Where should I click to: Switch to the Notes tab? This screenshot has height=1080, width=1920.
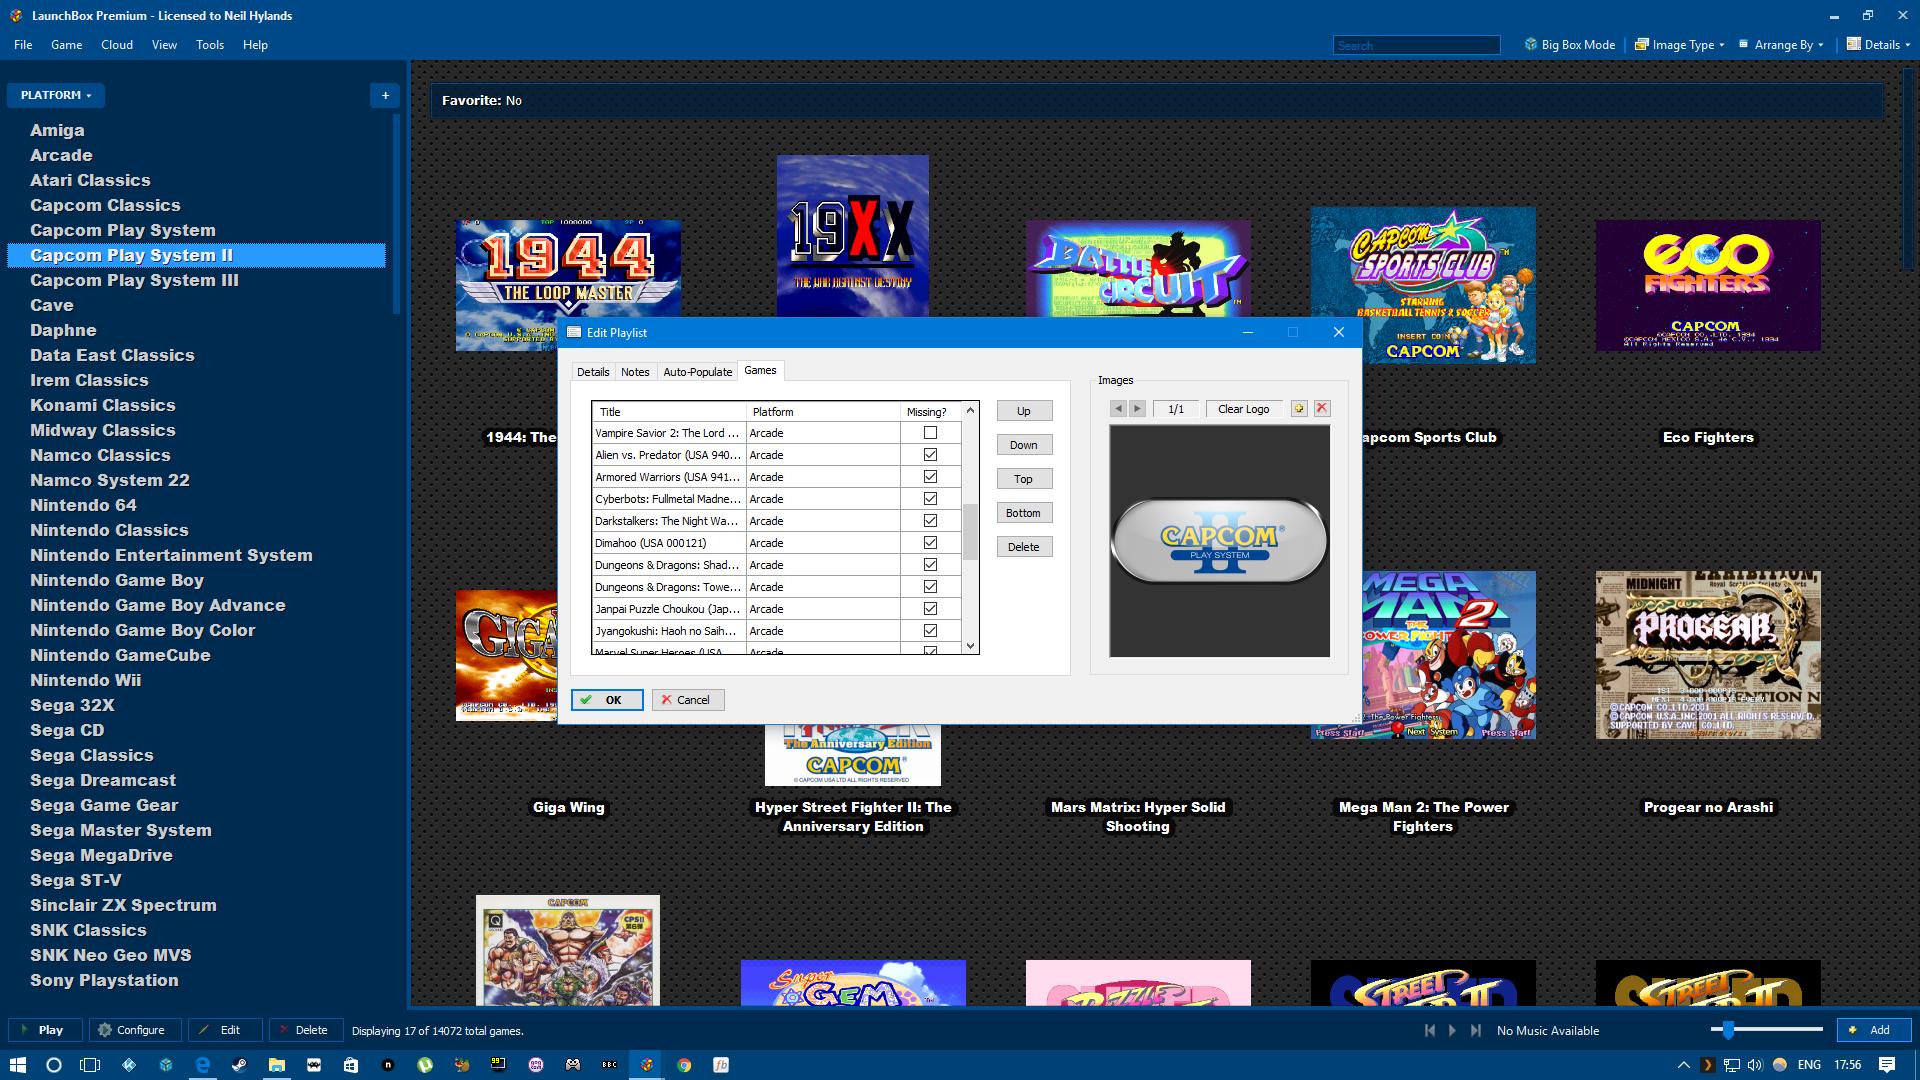635,372
